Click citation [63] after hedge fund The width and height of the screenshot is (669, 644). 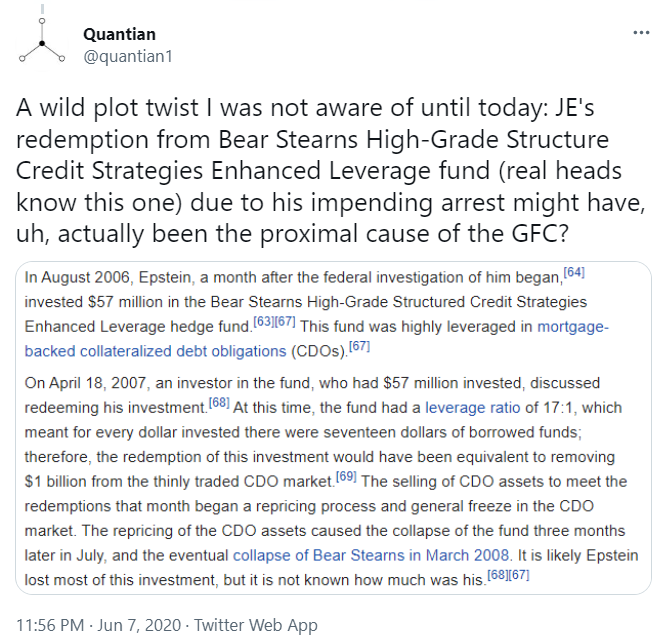(x=264, y=321)
